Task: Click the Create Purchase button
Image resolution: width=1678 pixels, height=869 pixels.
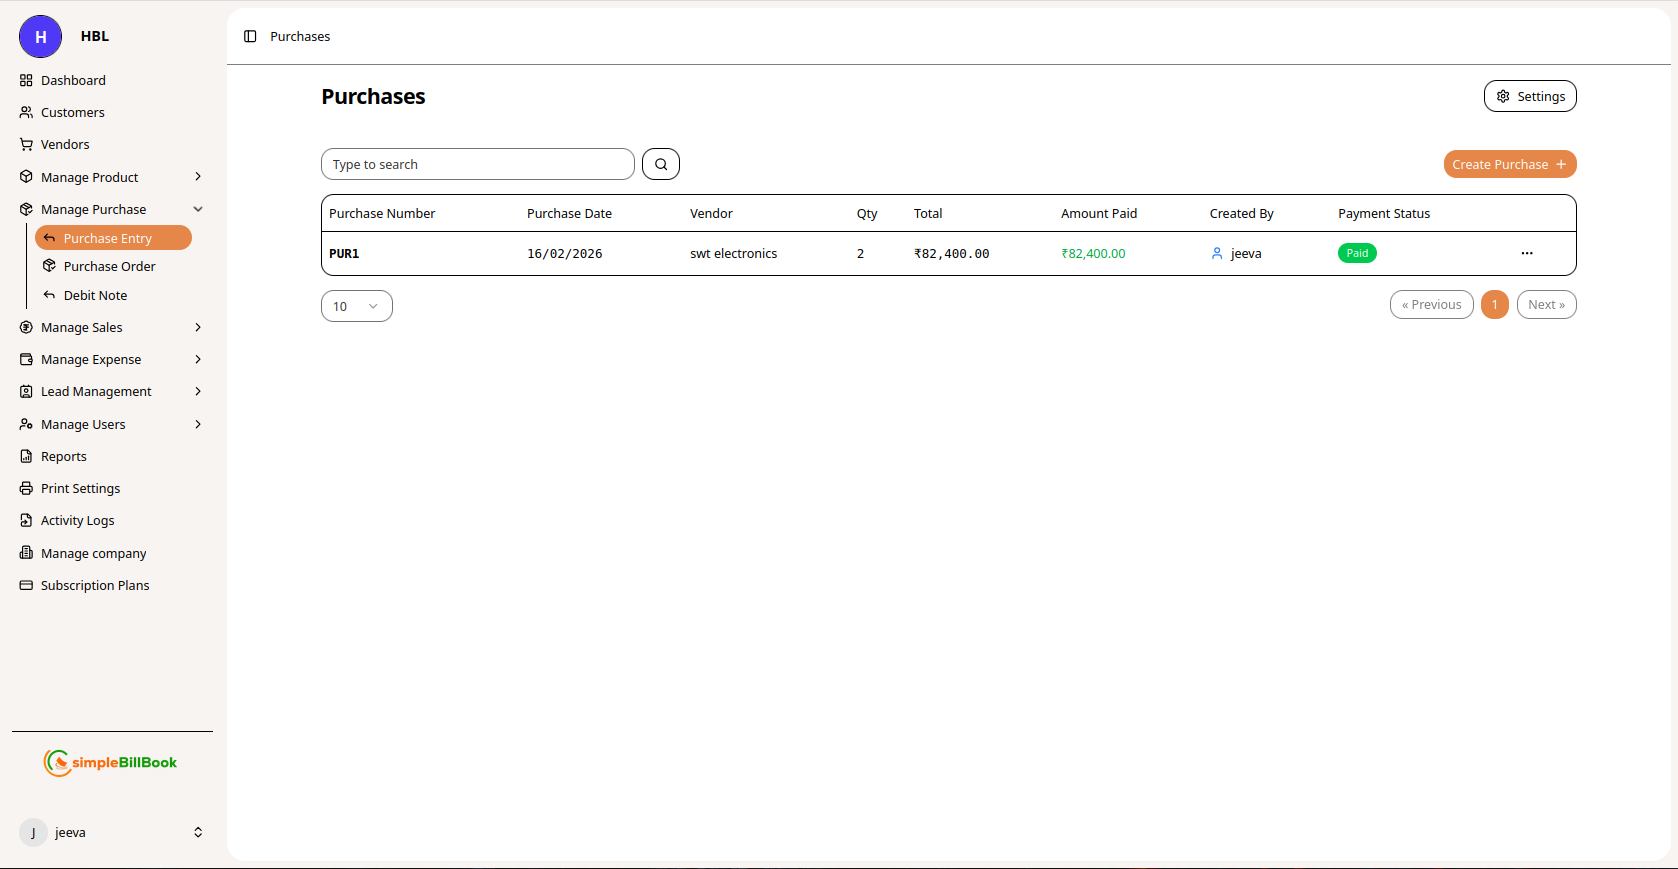Action: [1509, 164]
